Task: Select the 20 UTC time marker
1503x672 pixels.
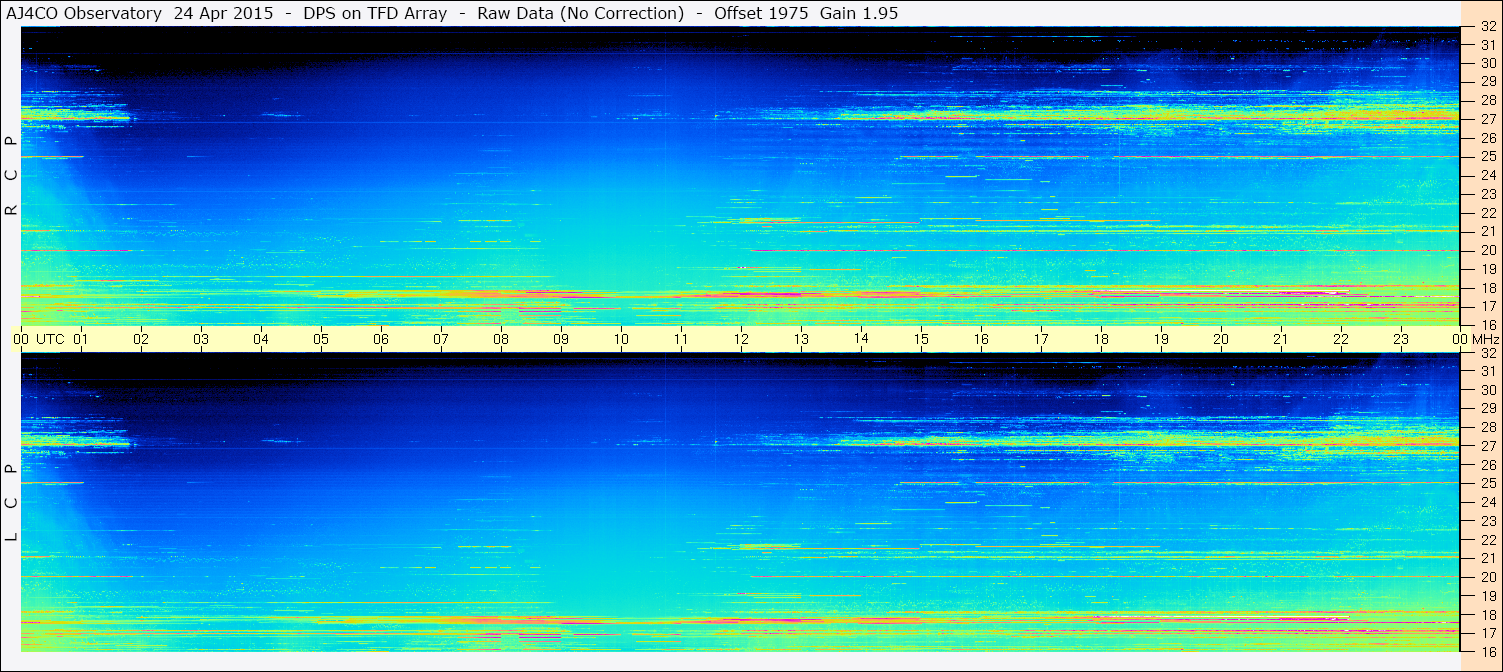Action: coord(1221,339)
